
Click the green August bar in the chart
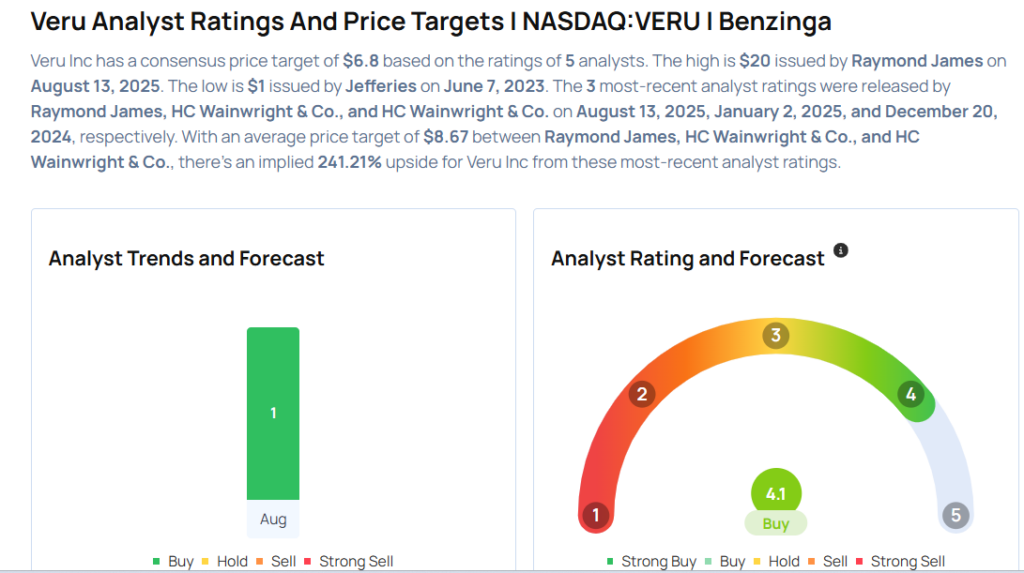[273, 413]
